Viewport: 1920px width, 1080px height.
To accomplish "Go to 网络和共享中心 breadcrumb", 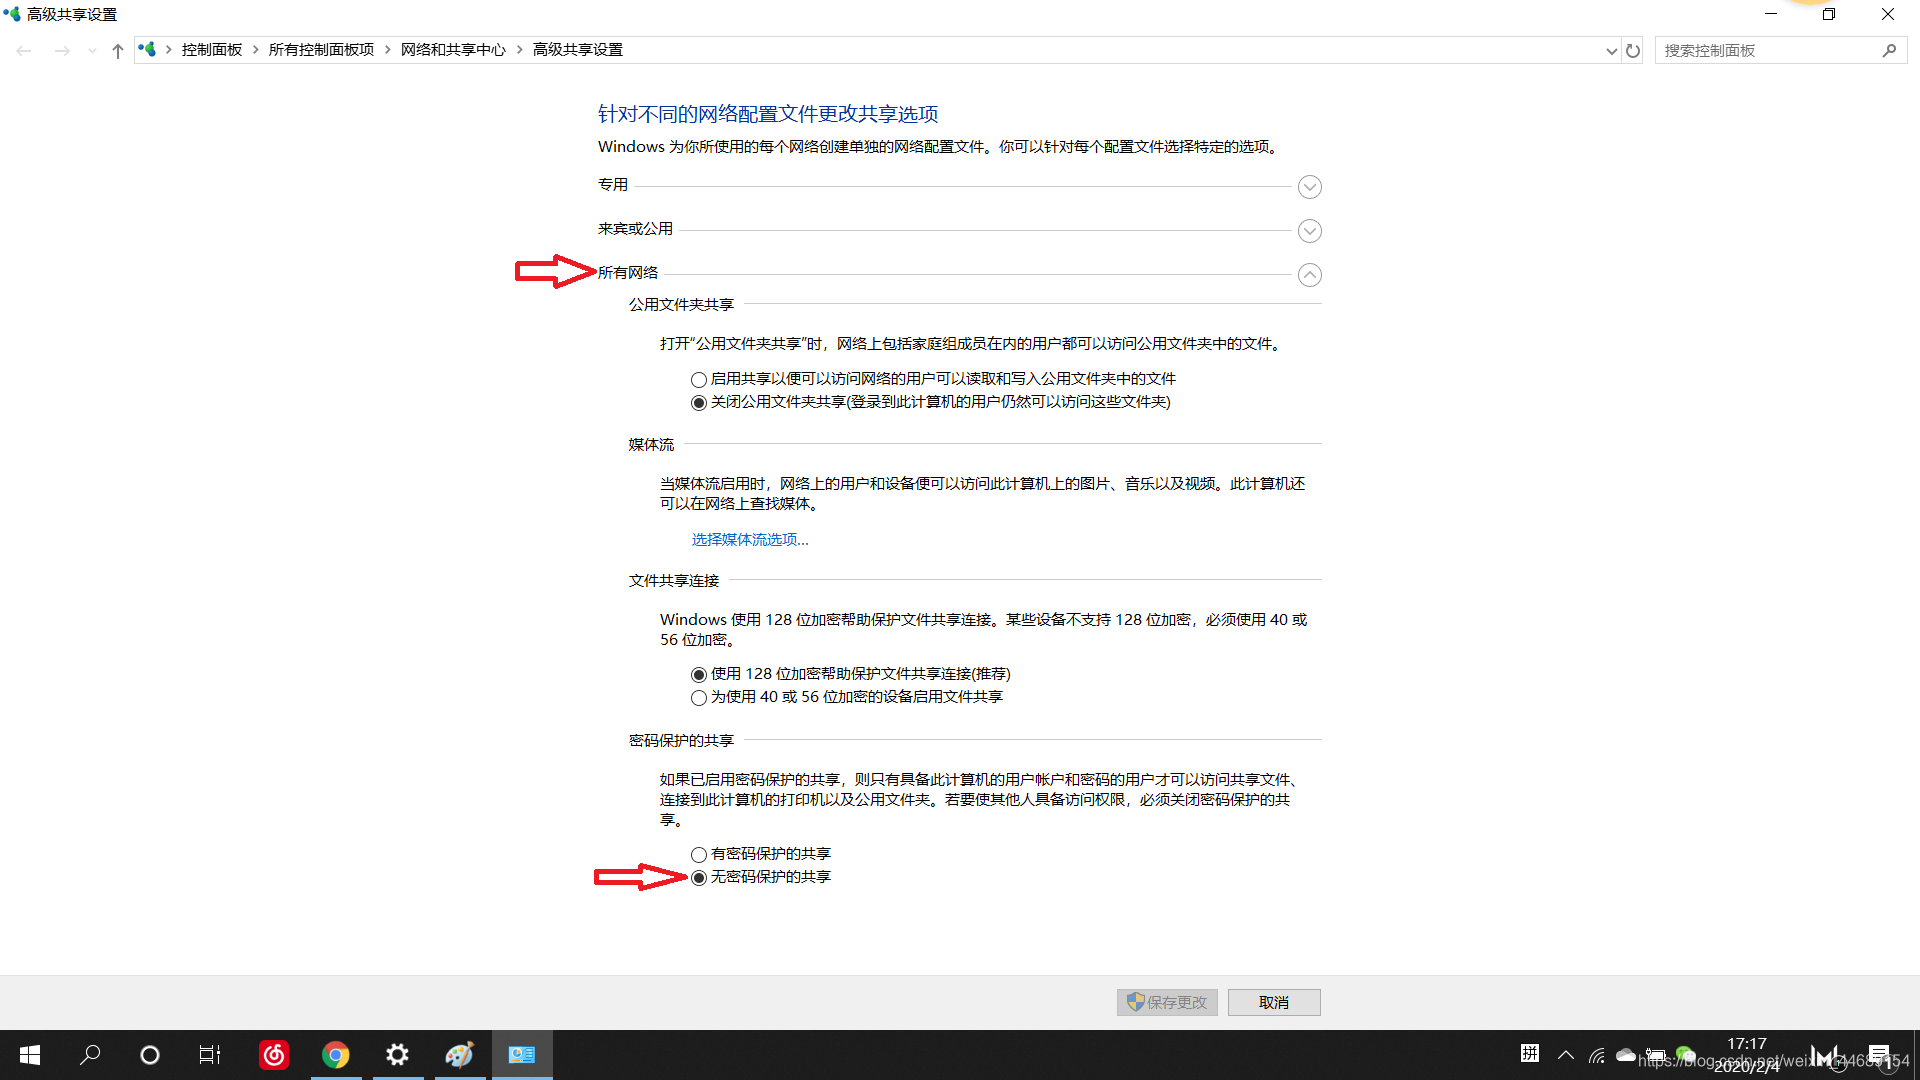I will [453, 50].
